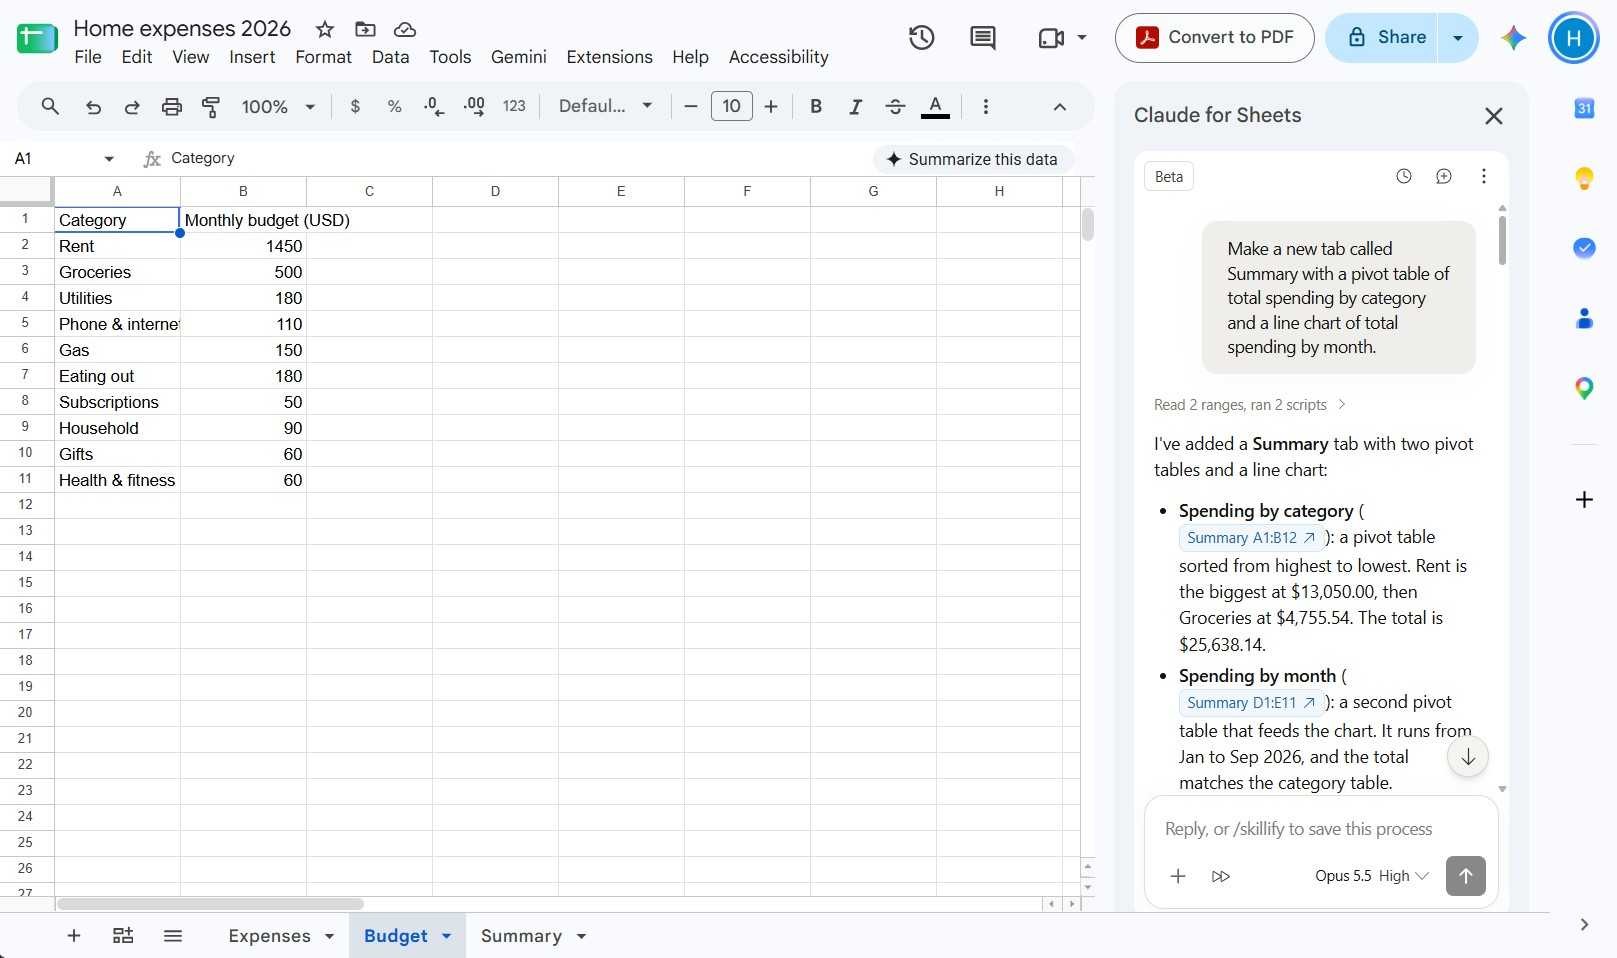1617x958 pixels.
Task: Open the zoom 100% dropdown
Action: point(278,106)
